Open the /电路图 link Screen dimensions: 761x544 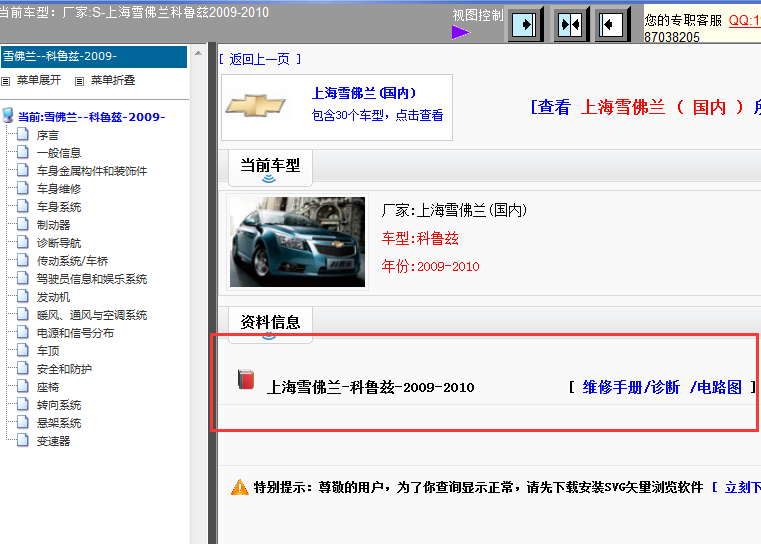coord(715,387)
